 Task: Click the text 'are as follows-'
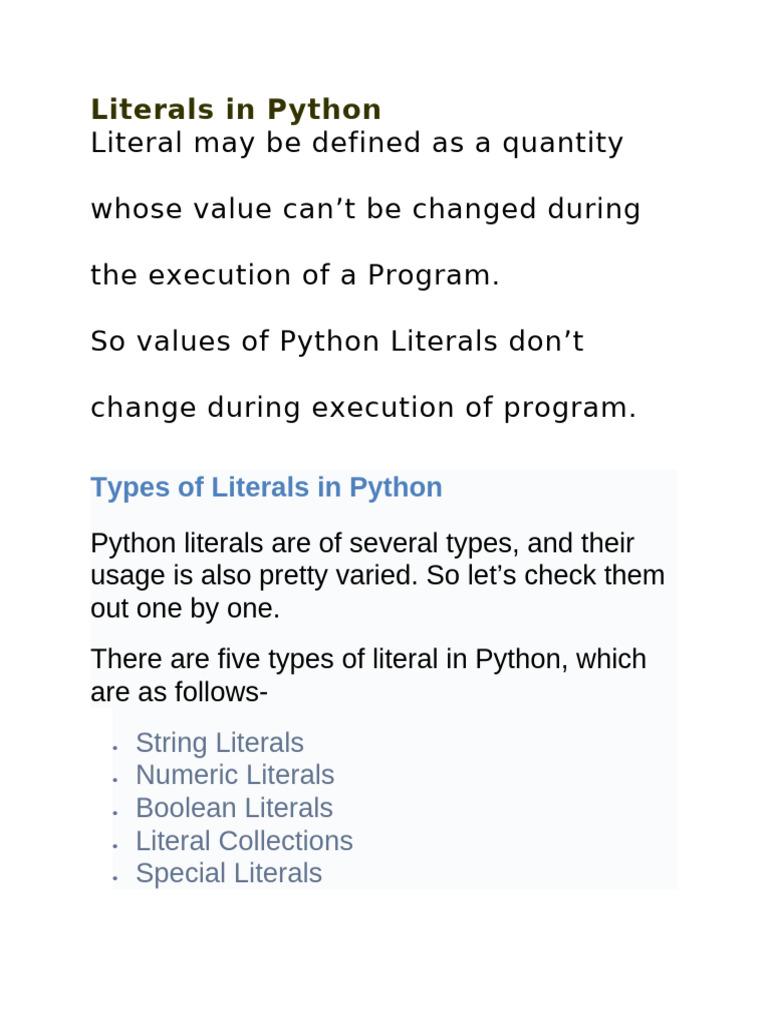pos(180,692)
